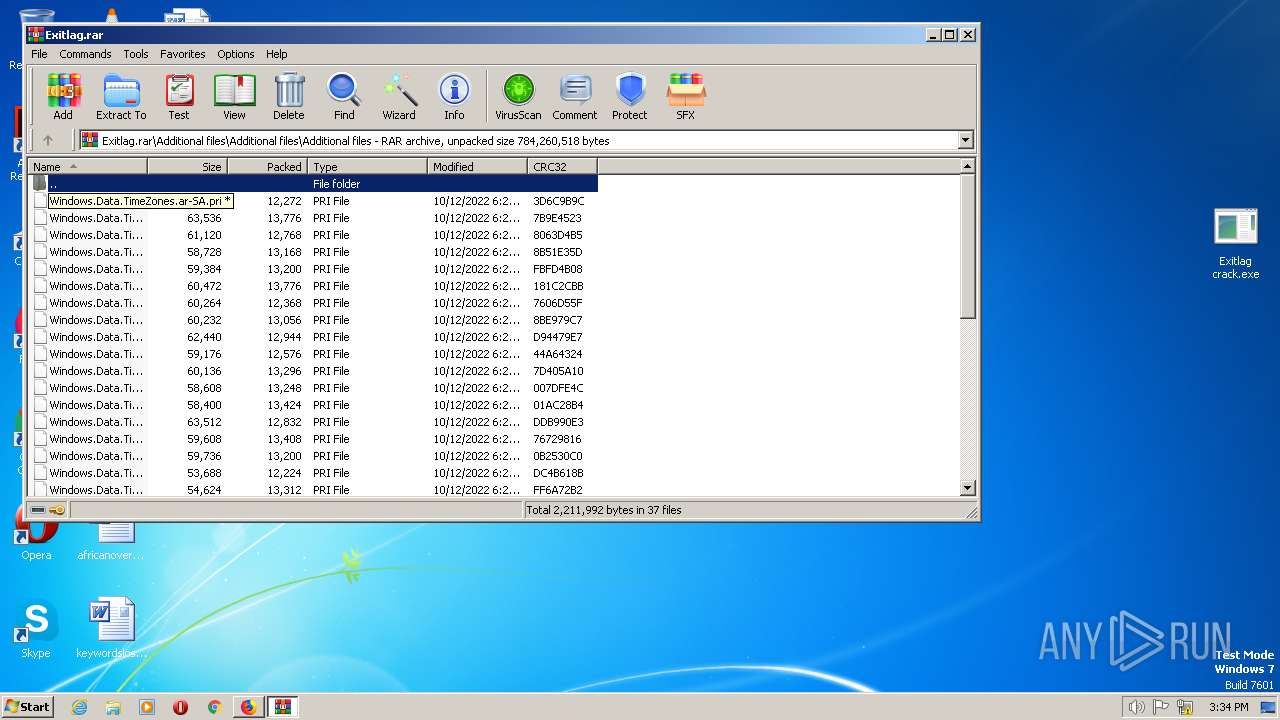Select file row with size 61,120
Screen dimensions: 1280x720
tap(314, 235)
